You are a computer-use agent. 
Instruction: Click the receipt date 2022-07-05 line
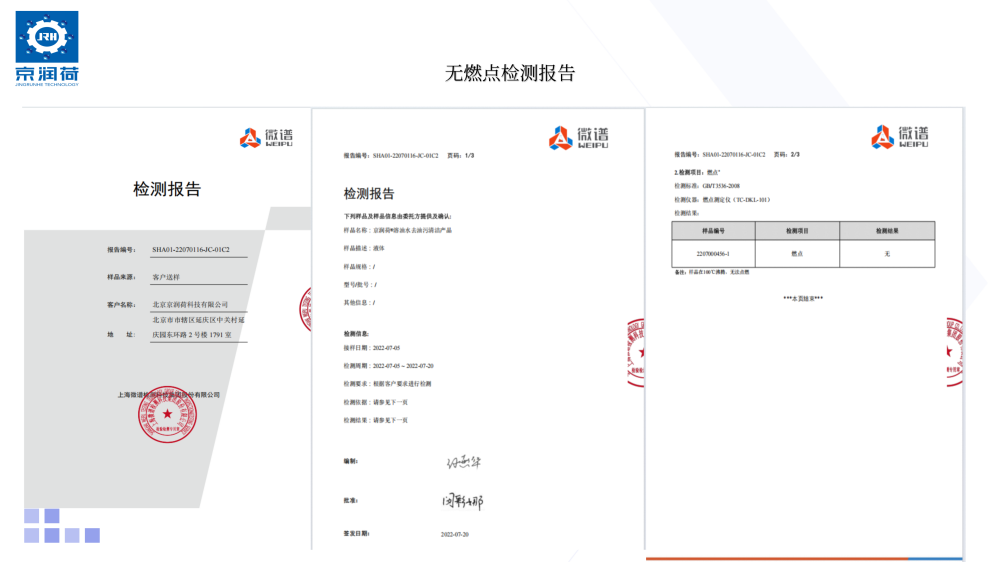[x=372, y=348]
